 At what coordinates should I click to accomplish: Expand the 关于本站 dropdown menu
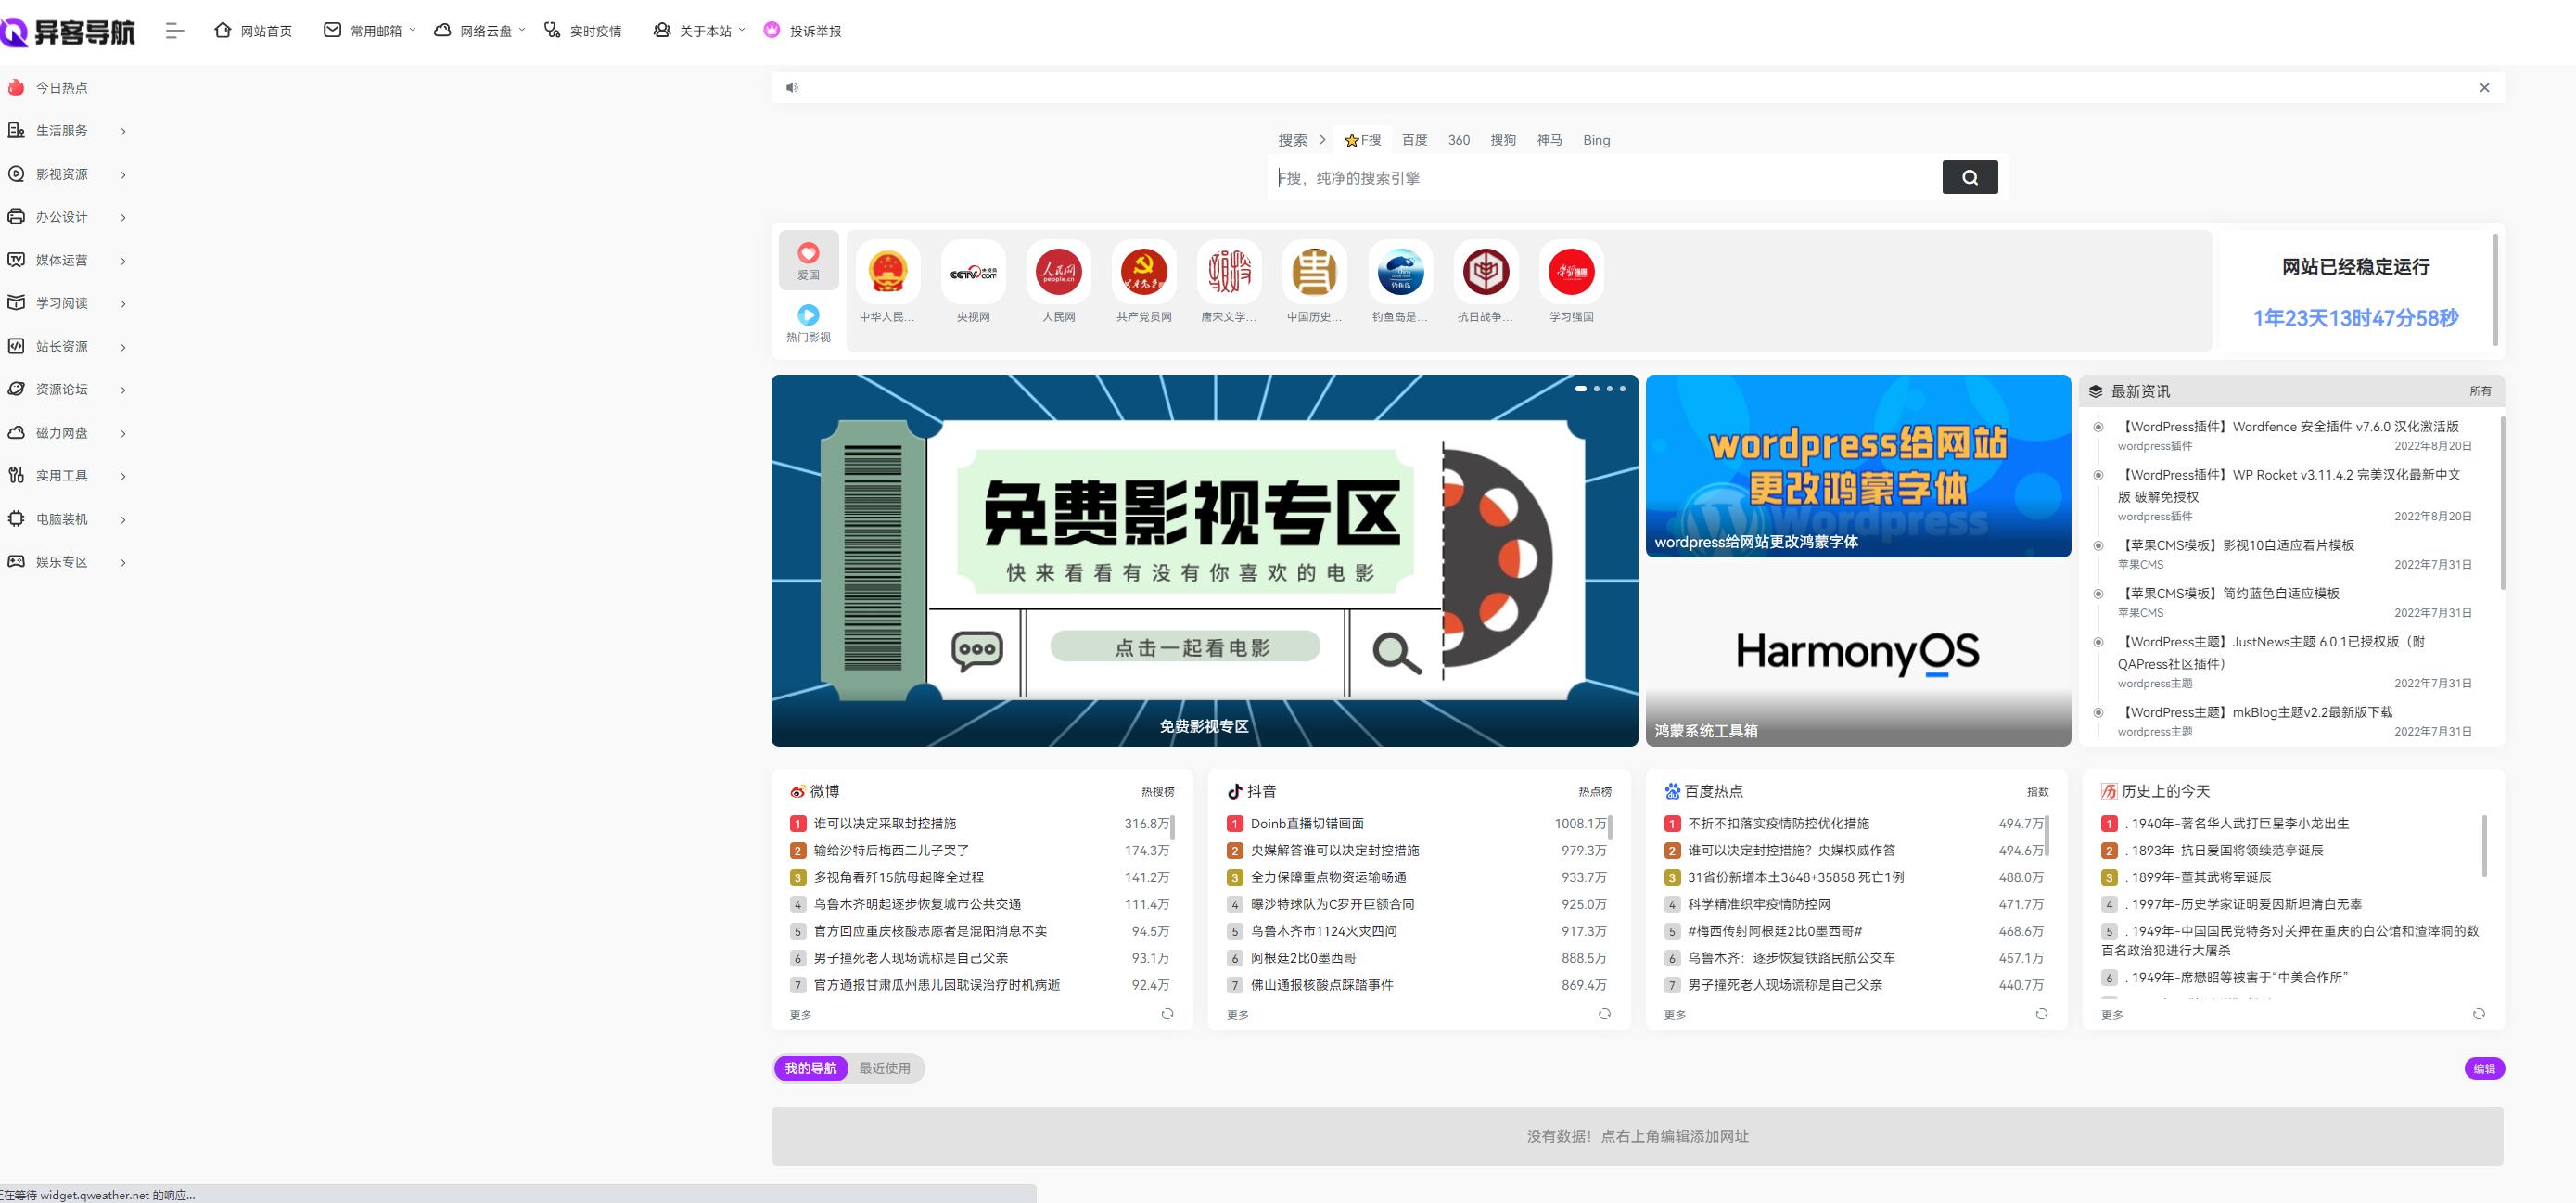coord(699,31)
